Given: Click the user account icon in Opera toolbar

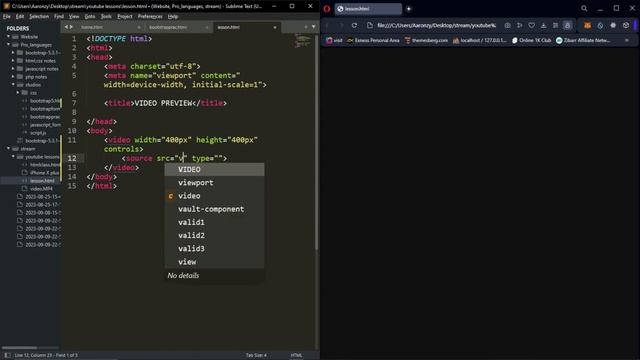Looking at the screenshot, I should [x=567, y=25].
